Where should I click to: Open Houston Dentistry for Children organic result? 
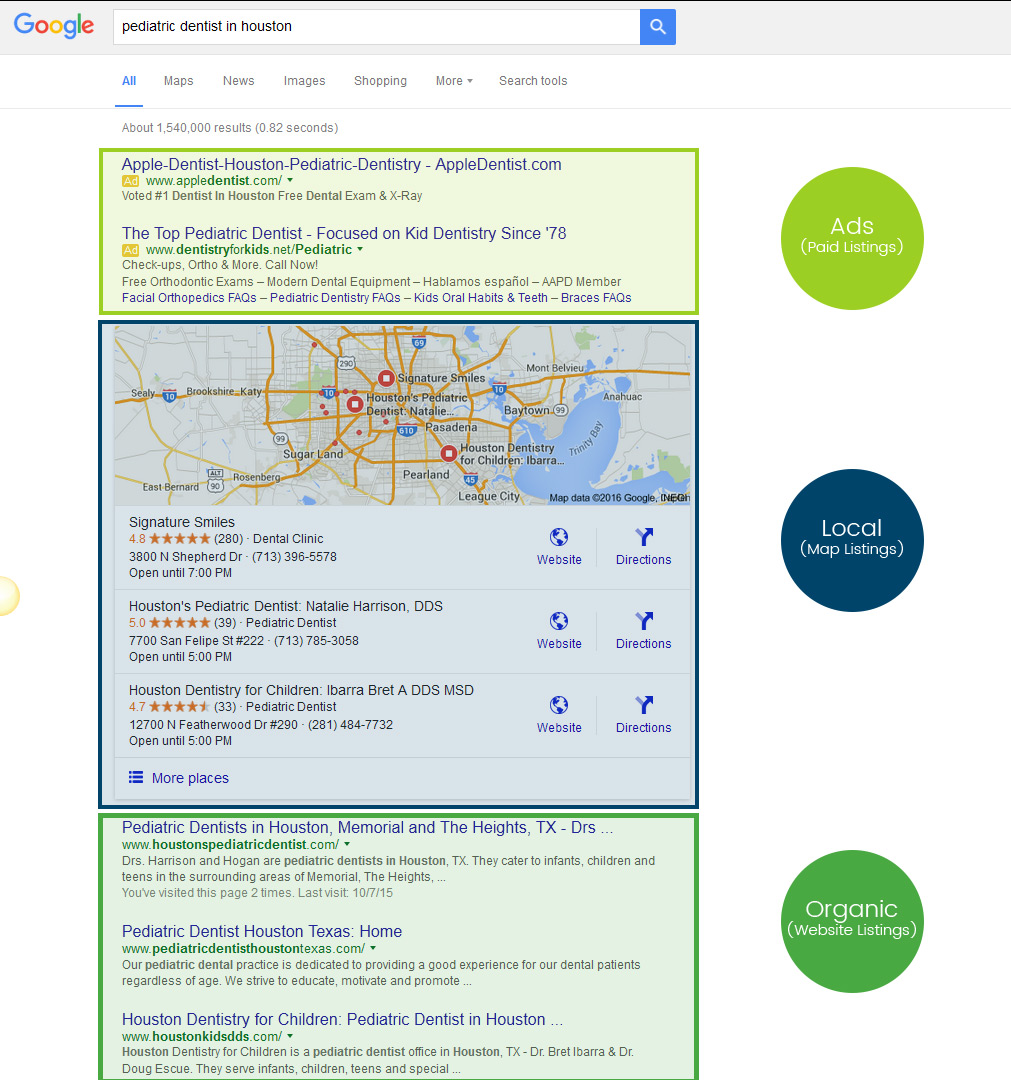(342, 1019)
